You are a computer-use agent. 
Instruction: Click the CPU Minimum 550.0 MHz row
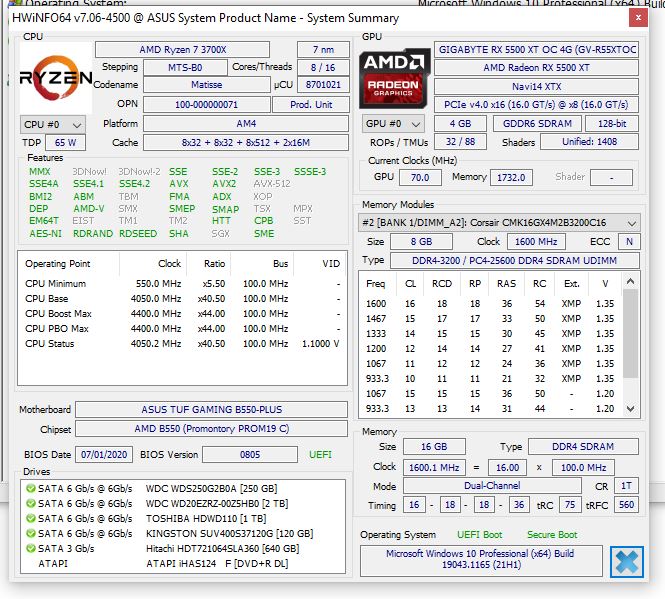(x=182, y=284)
